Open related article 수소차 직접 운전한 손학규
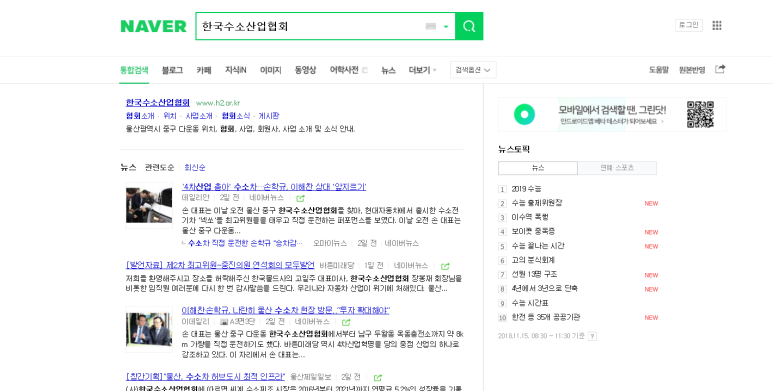 (245, 243)
